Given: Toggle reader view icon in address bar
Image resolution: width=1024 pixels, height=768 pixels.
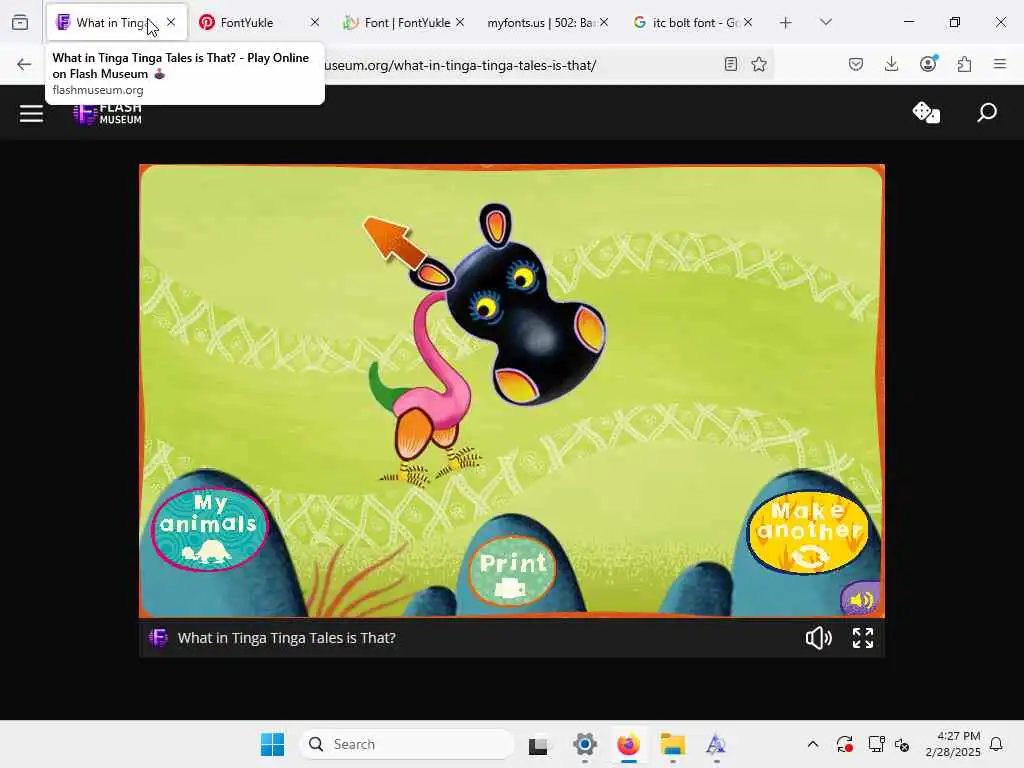Looking at the screenshot, I should (731, 64).
